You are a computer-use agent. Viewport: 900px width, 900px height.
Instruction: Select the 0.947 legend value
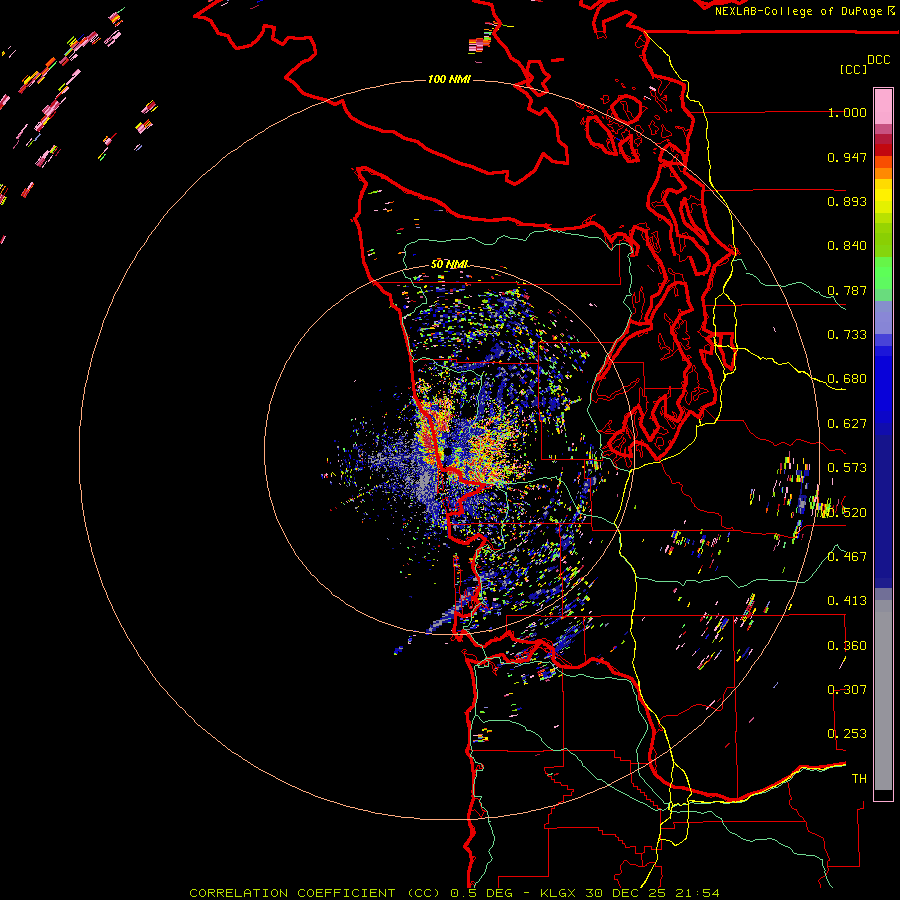tap(847, 157)
